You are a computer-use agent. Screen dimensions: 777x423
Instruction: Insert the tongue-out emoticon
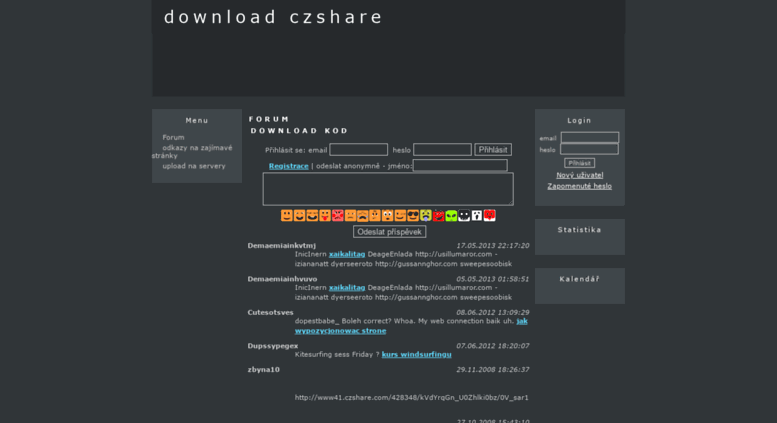(325, 215)
